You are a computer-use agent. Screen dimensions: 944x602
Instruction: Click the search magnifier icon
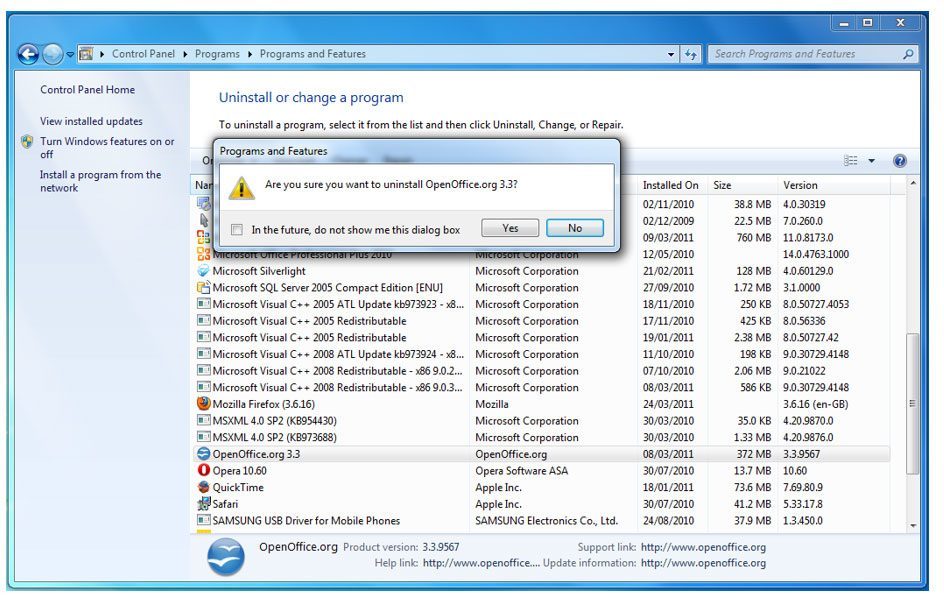tap(908, 54)
